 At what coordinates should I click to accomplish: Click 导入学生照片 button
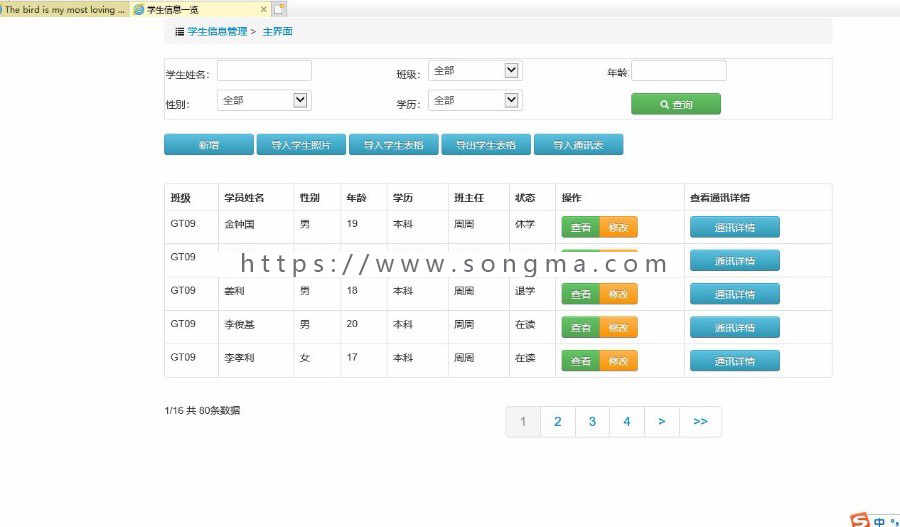[301, 145]
